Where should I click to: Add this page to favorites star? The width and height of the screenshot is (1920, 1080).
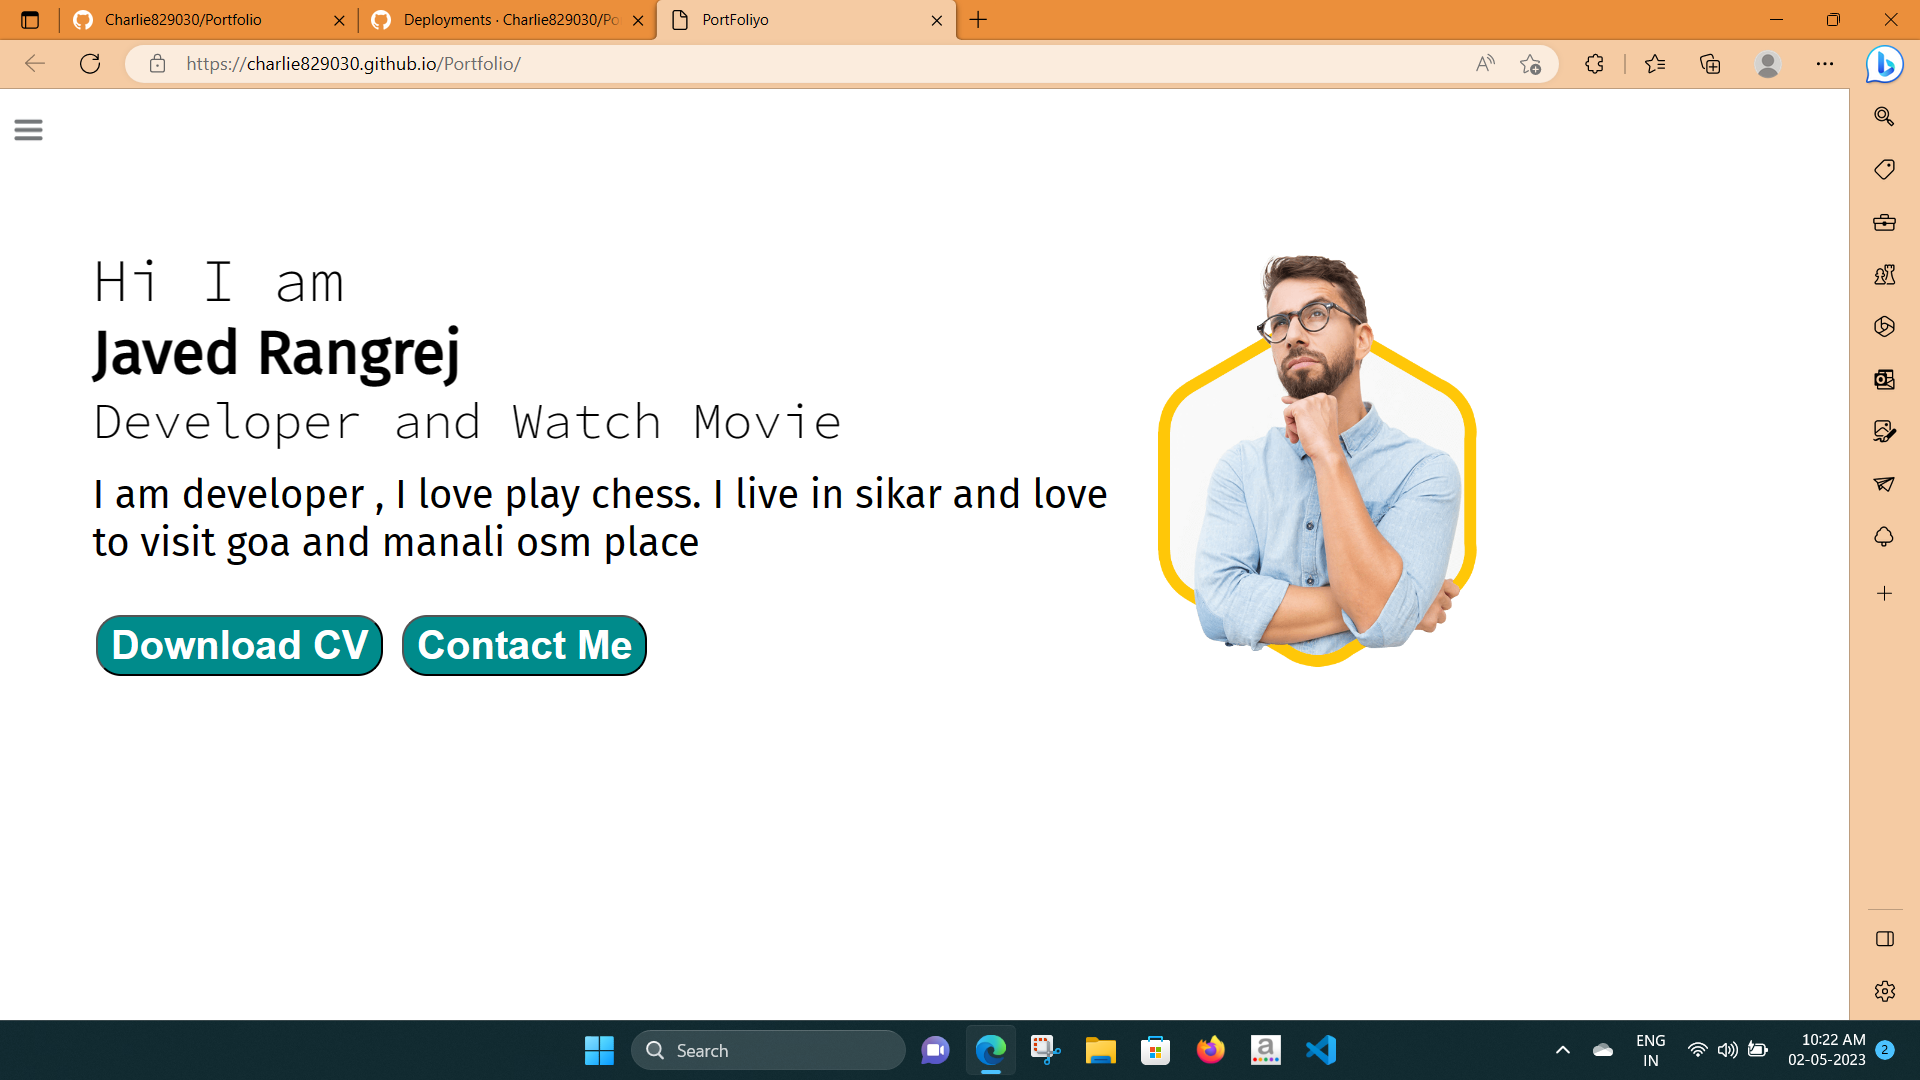(1530, 64)
